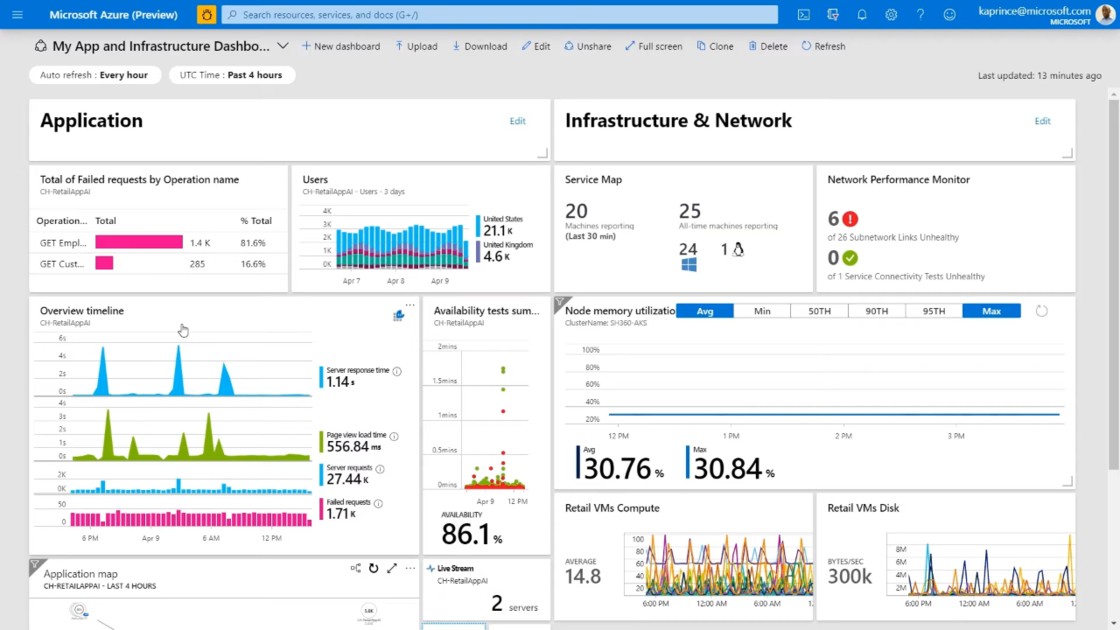Click the GET Cust... failed requests pink bar
Viewport: 1120px width, 630px height.
pos(104,264)
